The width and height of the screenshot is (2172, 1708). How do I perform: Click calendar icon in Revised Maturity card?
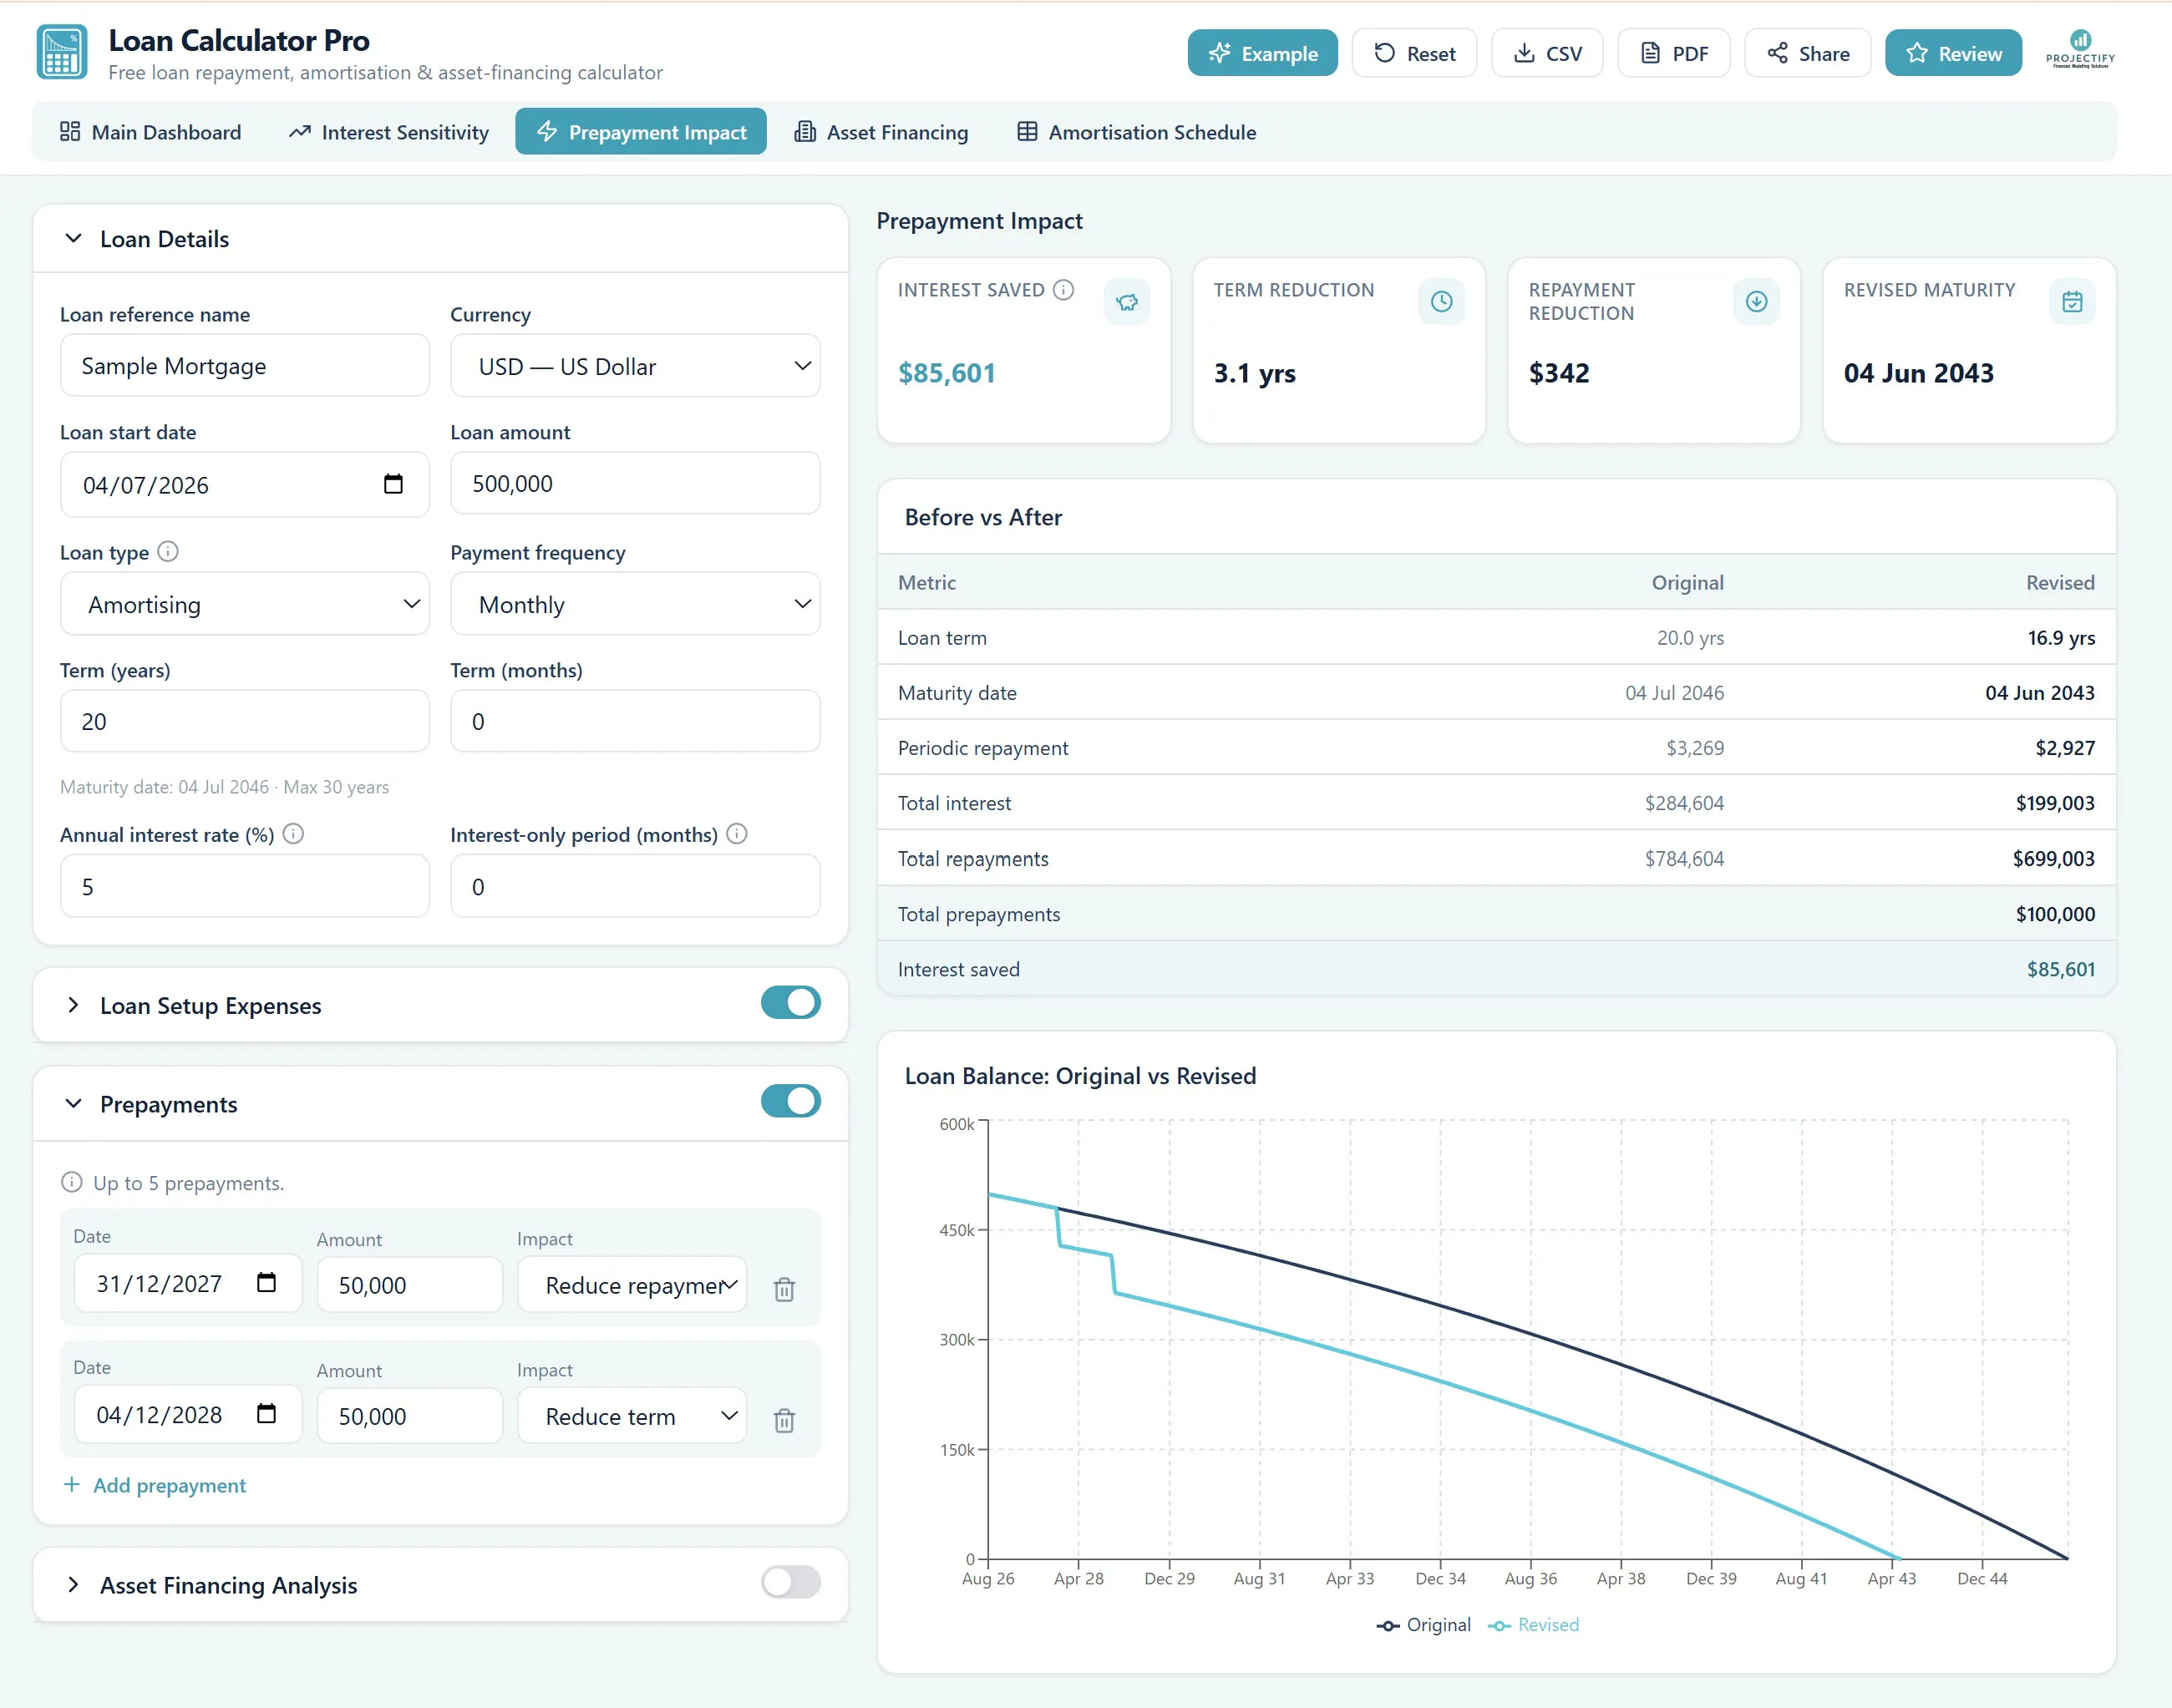point(2072,302)
